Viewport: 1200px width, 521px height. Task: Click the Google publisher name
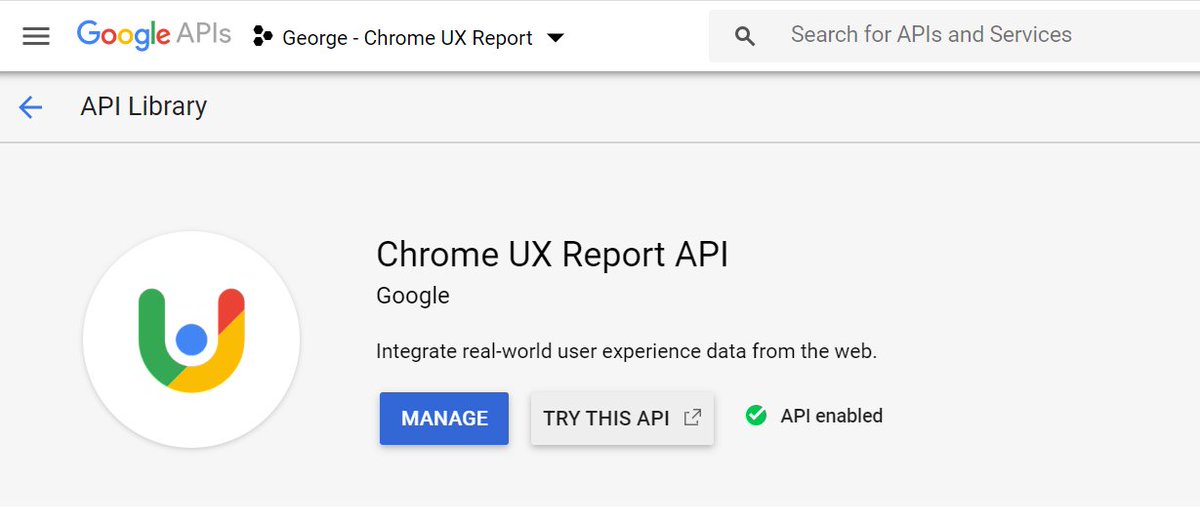(x=413, y=296)
